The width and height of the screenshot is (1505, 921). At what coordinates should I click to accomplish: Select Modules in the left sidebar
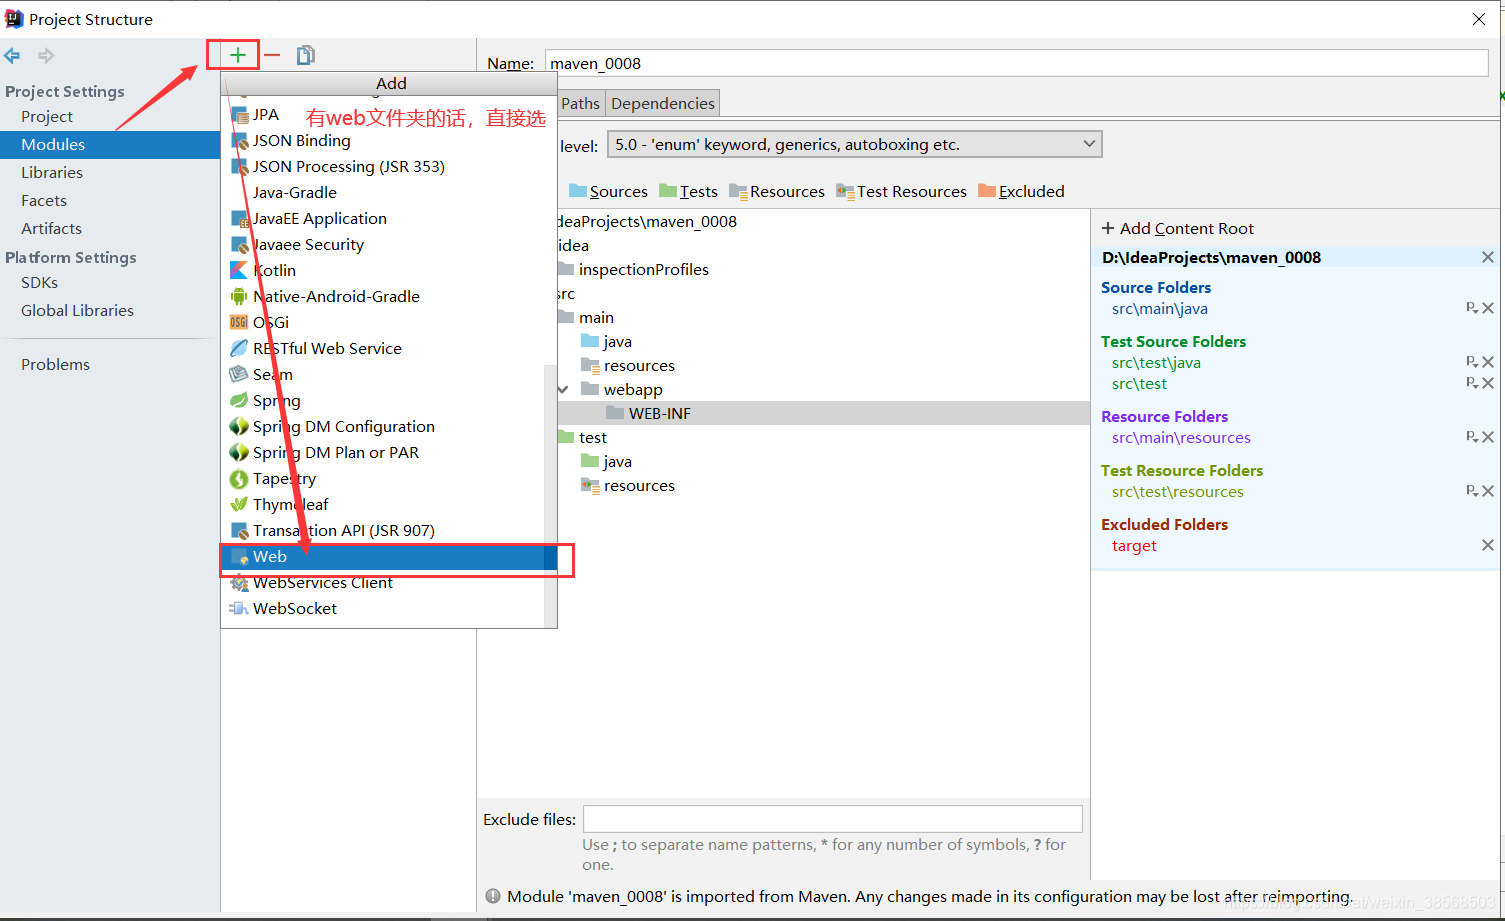pos(110,145)
